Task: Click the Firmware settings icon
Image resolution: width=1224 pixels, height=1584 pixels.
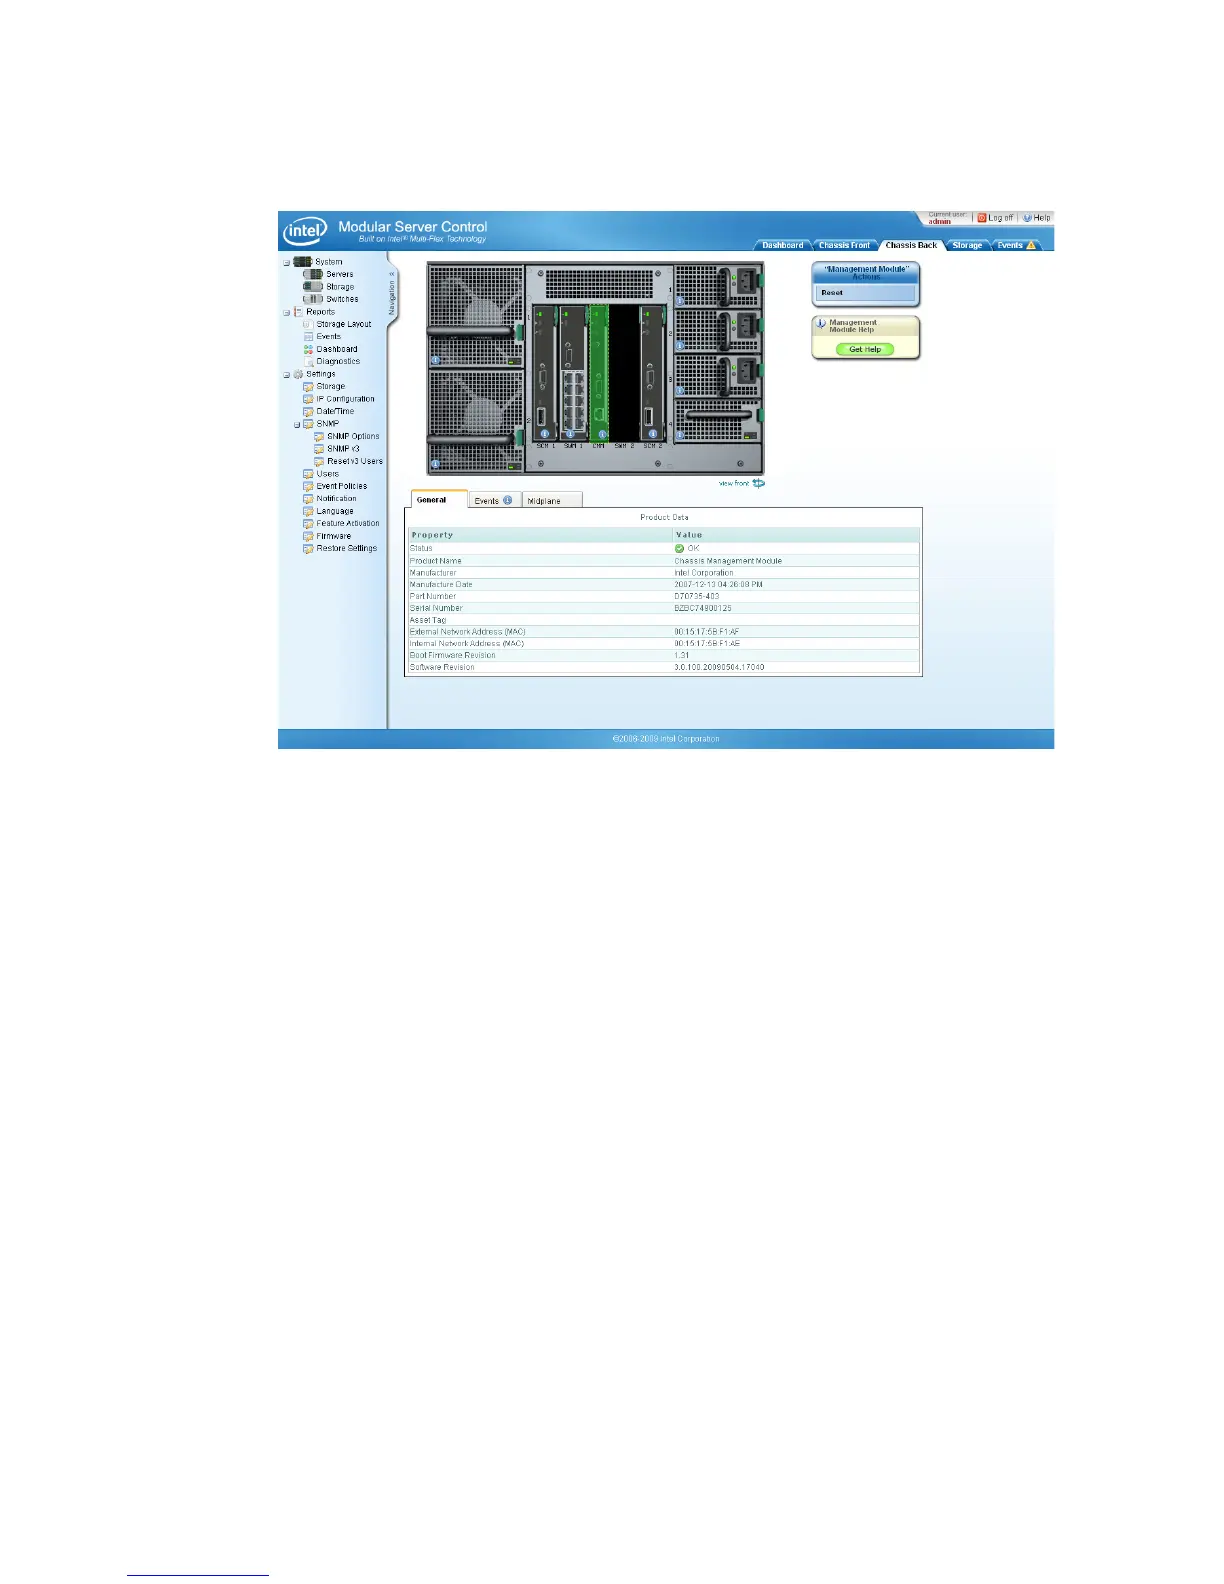Action: click(x=308, y=536)
